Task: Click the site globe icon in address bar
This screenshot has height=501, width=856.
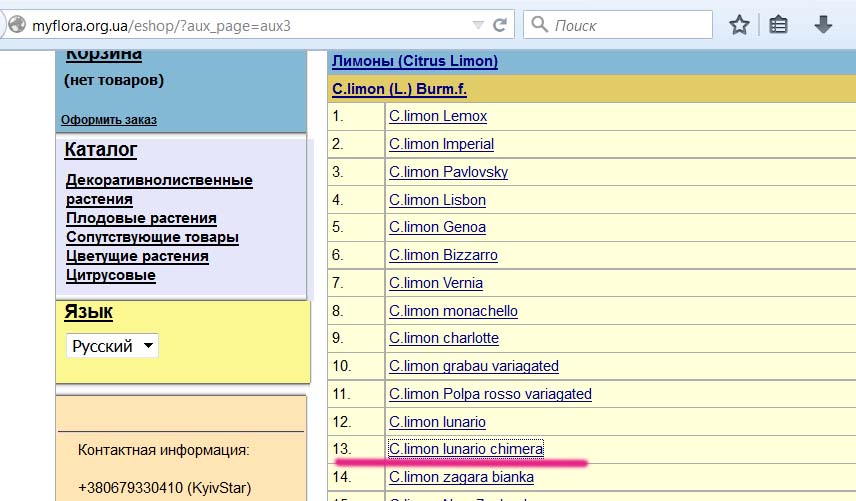Action: [14, 25]
